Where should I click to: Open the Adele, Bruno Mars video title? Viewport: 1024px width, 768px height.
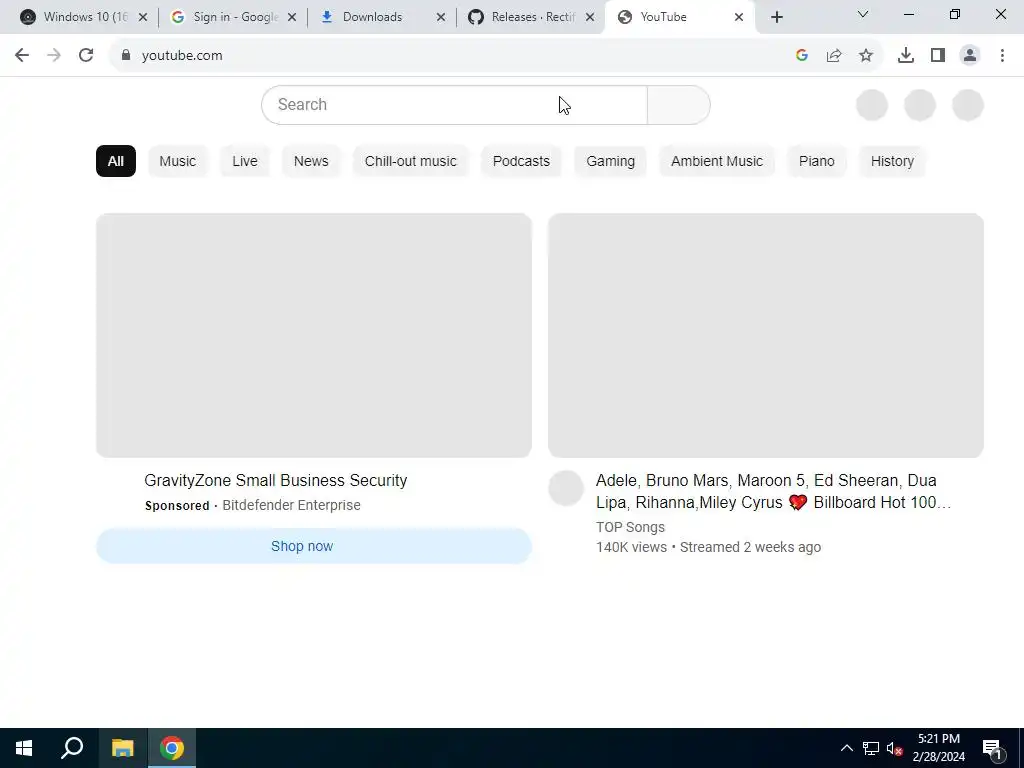773,492
